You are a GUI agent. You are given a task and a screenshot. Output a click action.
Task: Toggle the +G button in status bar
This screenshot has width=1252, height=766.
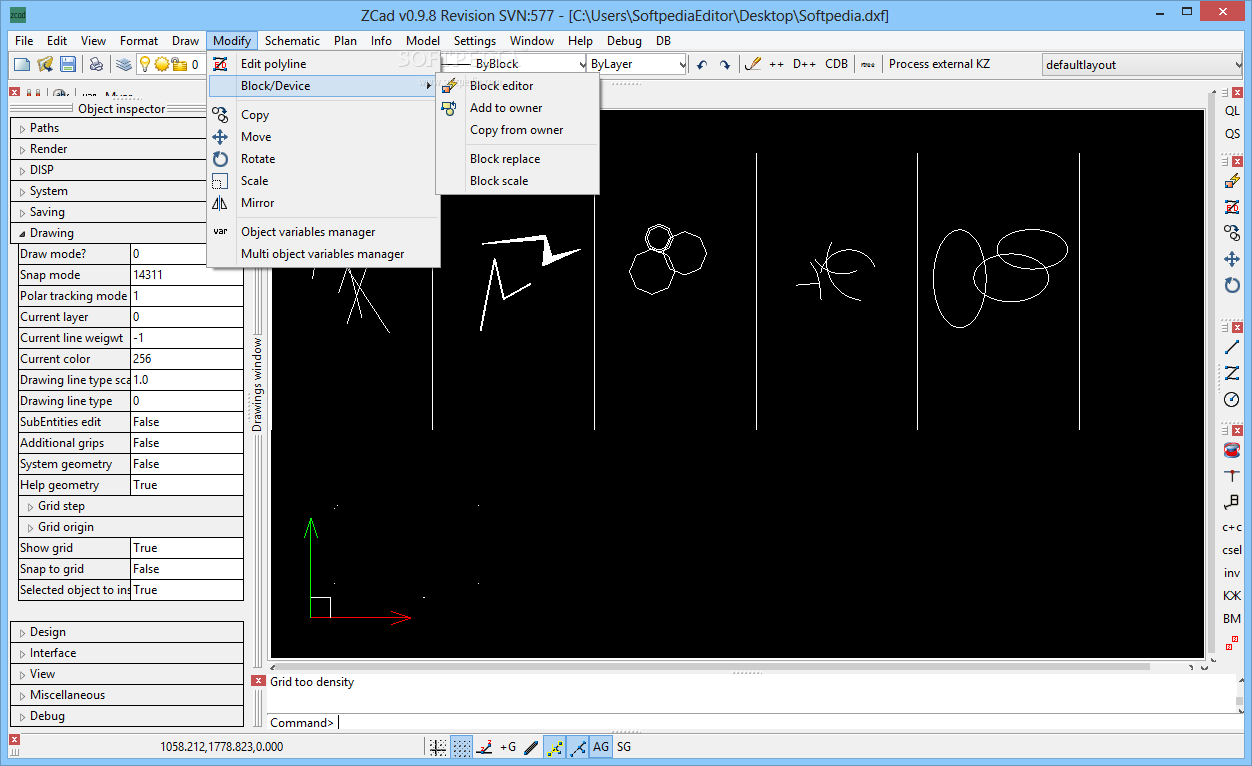click(508, 746)
